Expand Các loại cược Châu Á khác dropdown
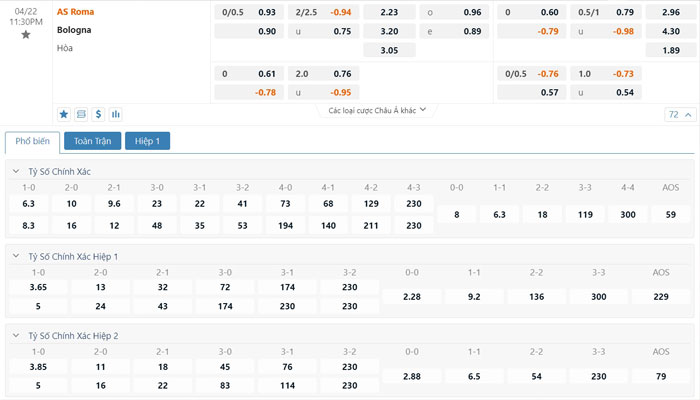Image resolution: width=700 pixels, height=400 pixels. point(377,110)
